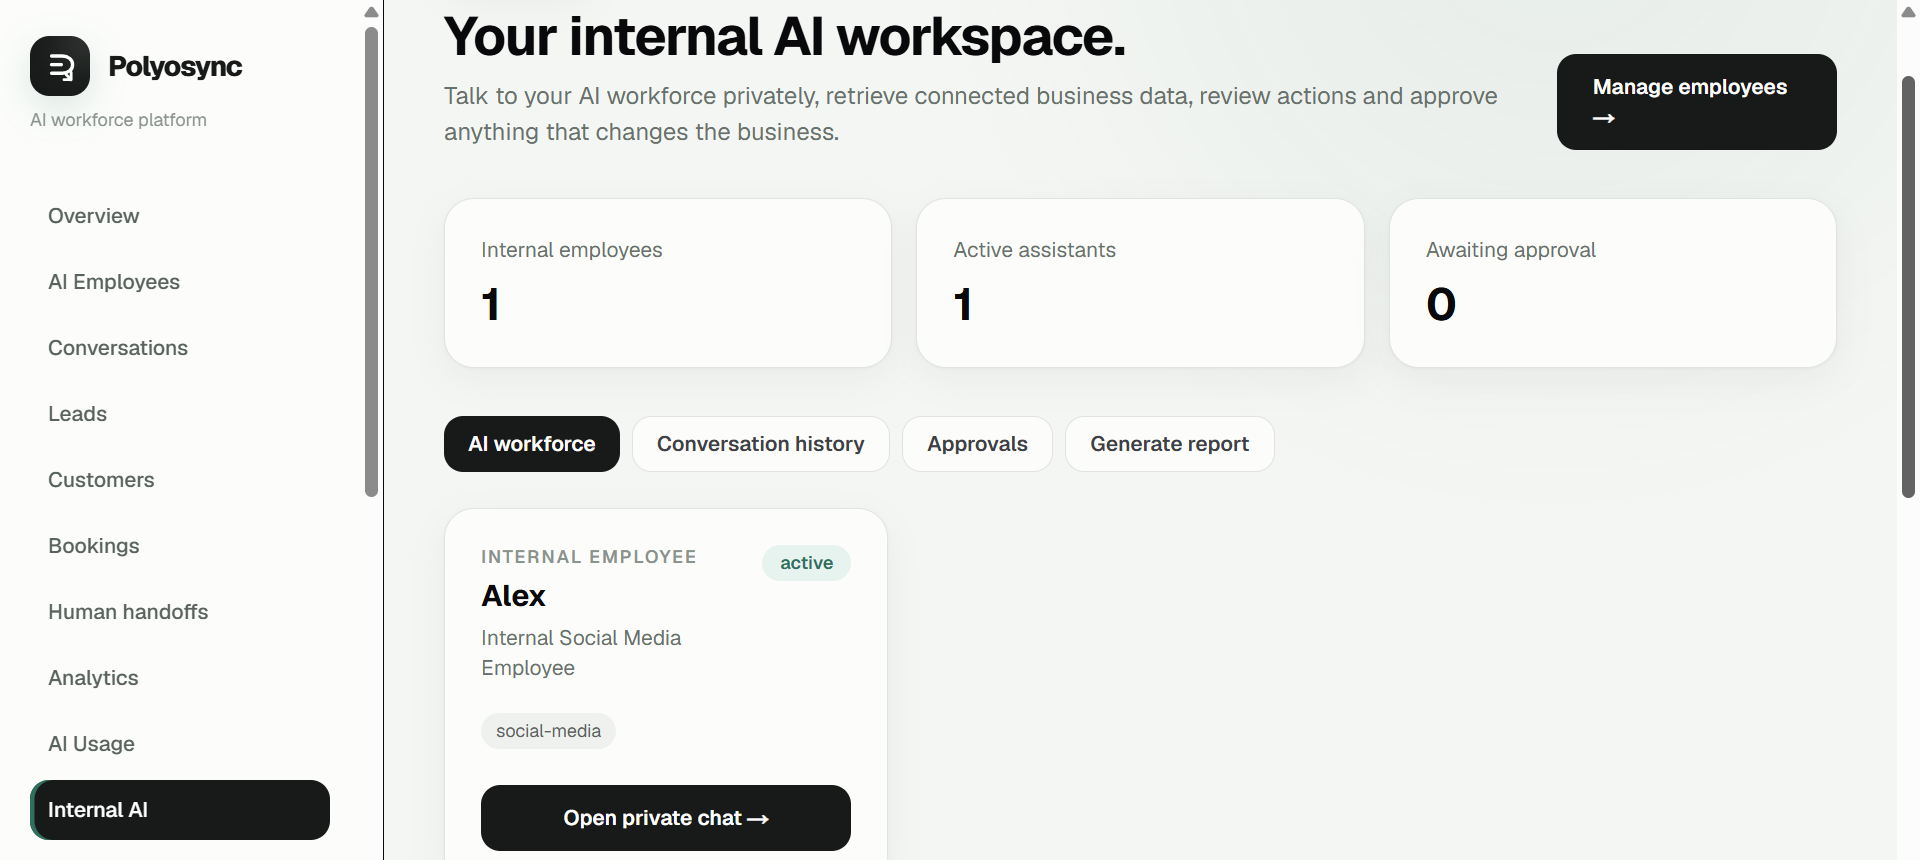Viewport: 1920px width, 860px height.
Task: Click the 'INTERNAL EMPLOYEE' label
Action: 589,557
